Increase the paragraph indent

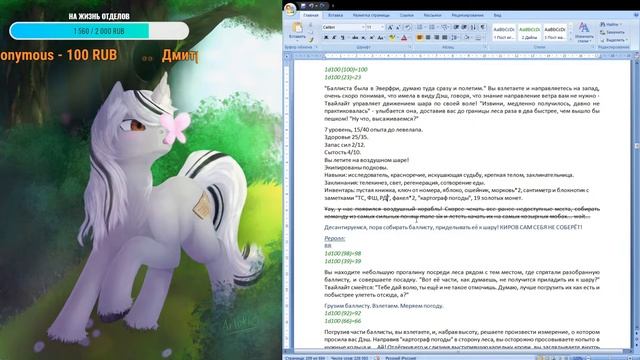(x=464, y=27)
